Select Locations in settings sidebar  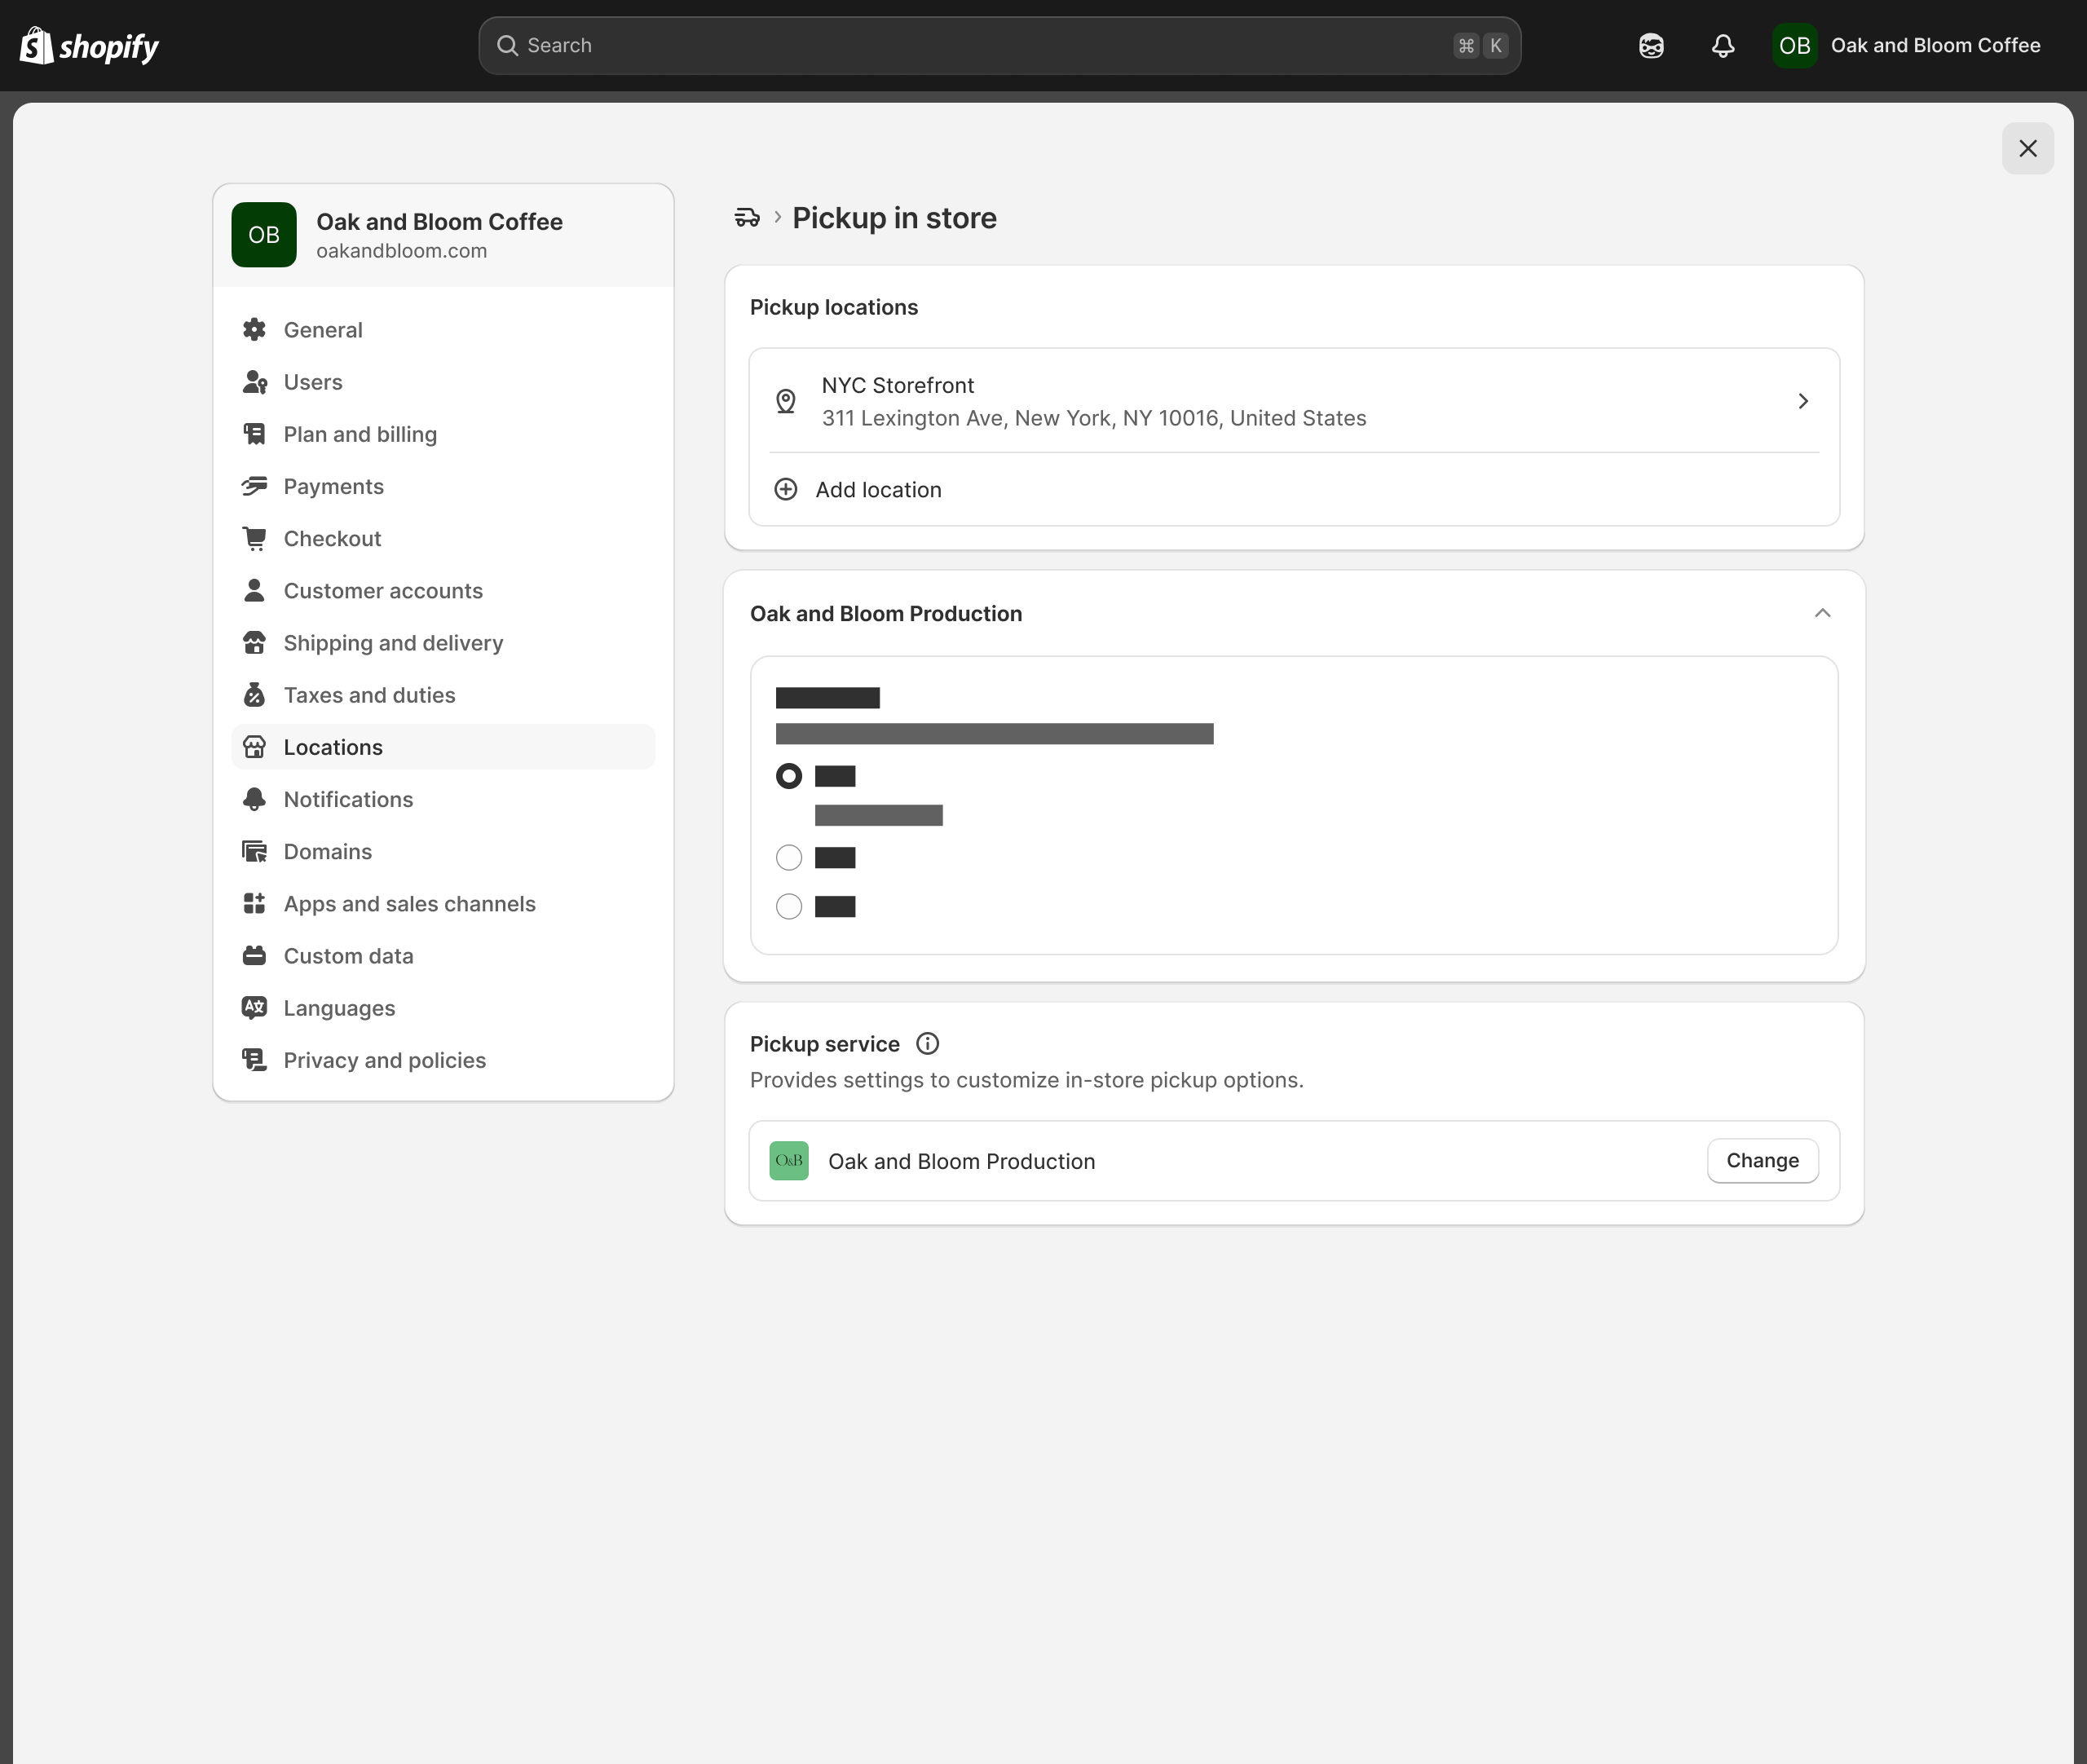pyautogui.click(x=443, y=747)
